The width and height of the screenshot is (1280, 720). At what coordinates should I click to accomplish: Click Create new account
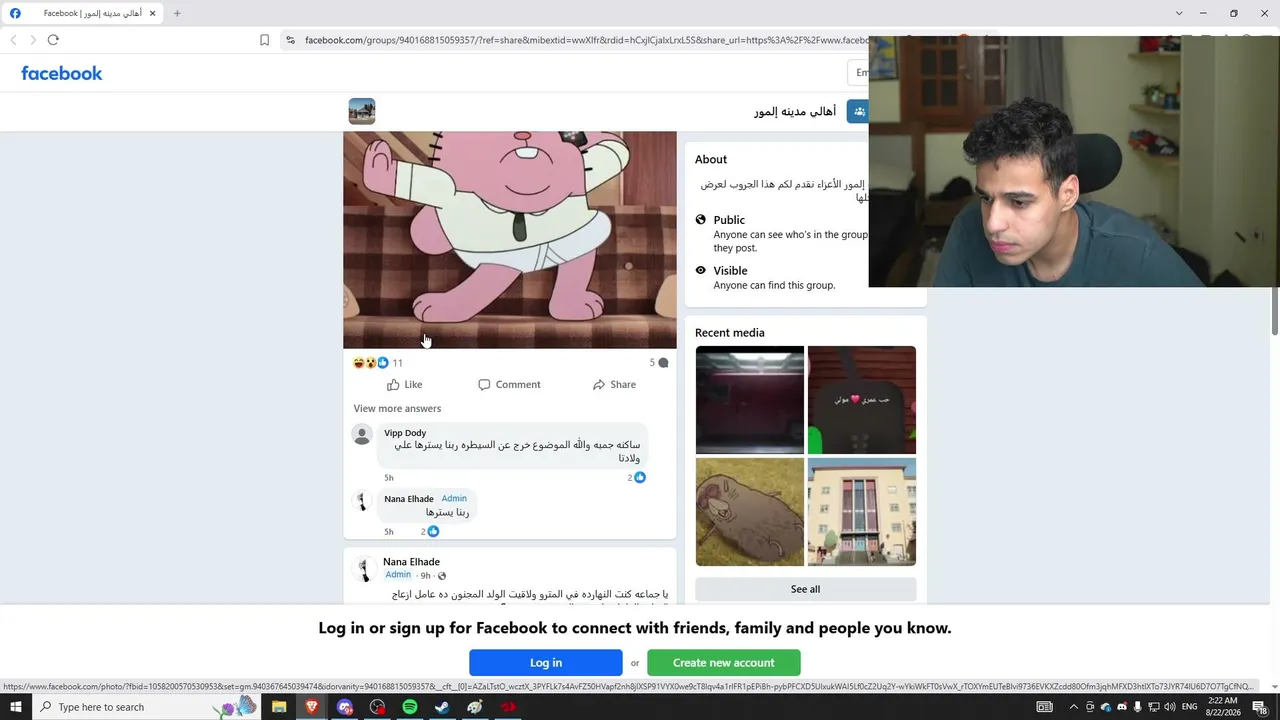pos(724,663)
